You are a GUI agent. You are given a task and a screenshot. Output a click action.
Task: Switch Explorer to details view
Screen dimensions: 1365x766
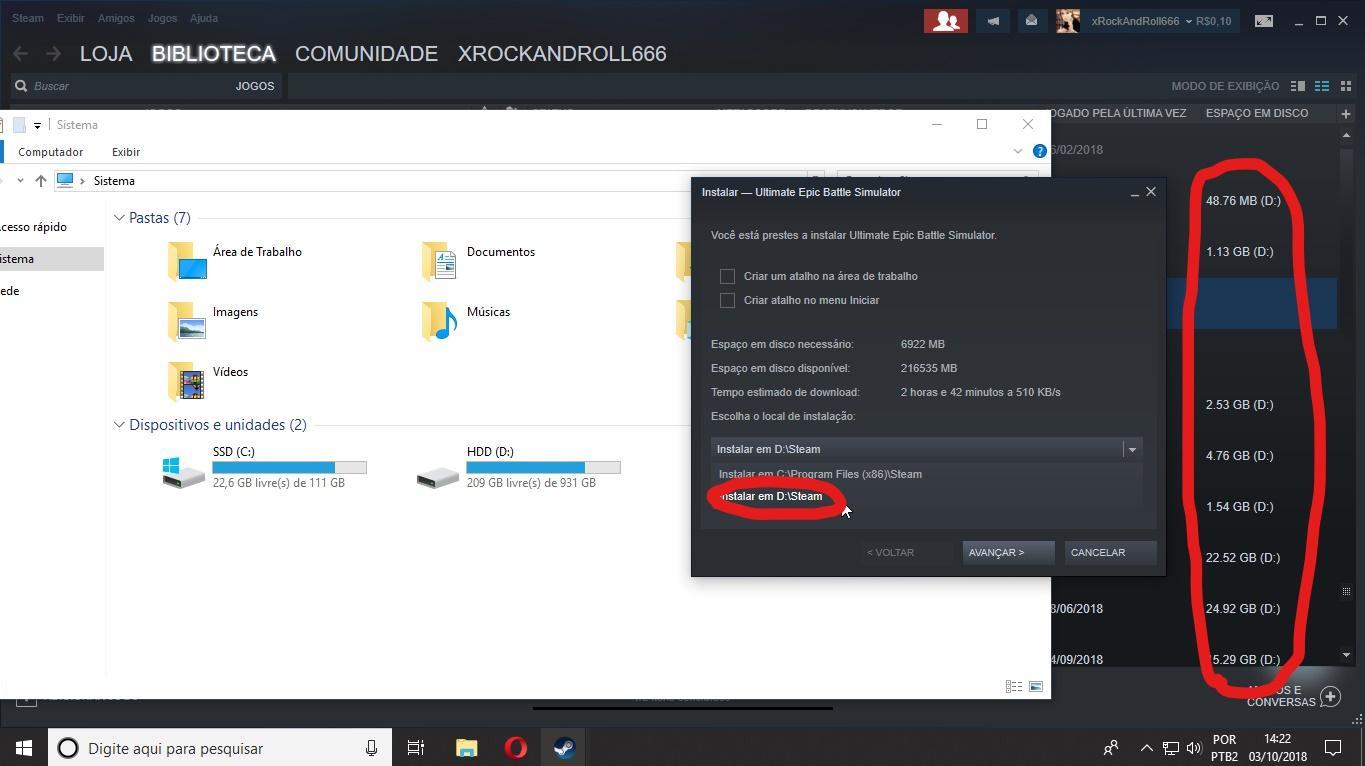coord(1014,687)
